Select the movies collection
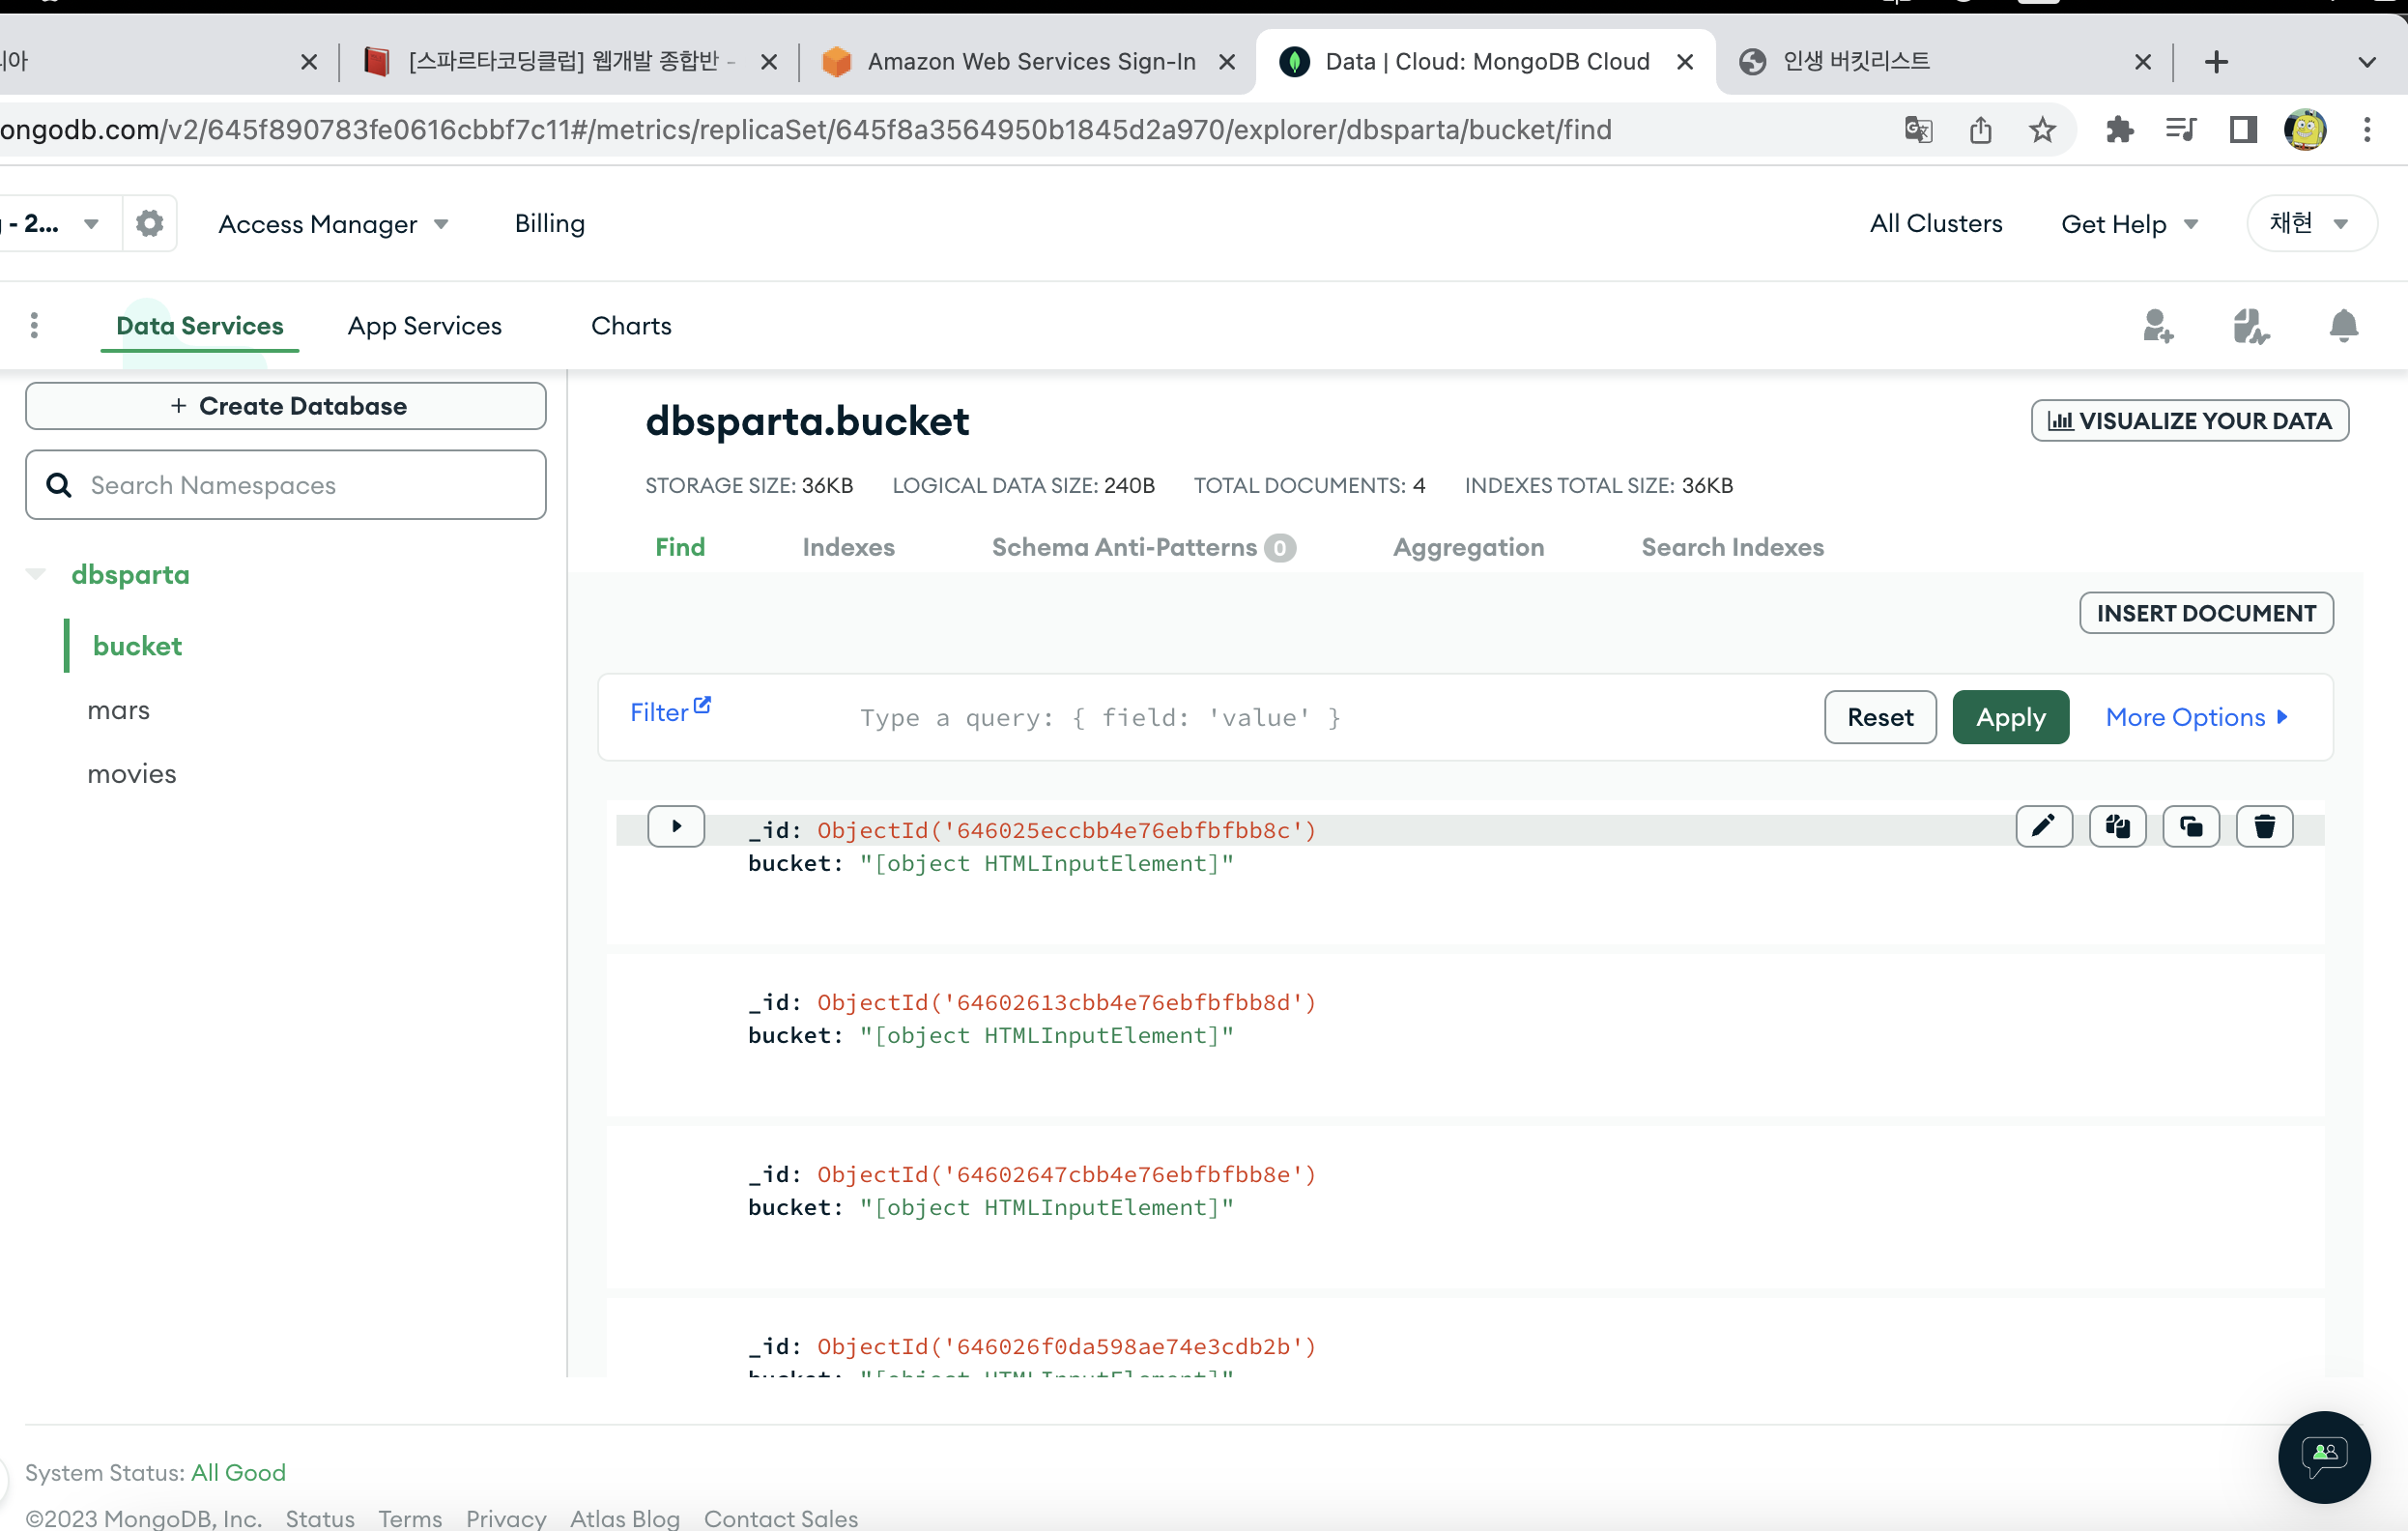The height and width of the screenshot is (1531, 2408). tap(131, 774)
